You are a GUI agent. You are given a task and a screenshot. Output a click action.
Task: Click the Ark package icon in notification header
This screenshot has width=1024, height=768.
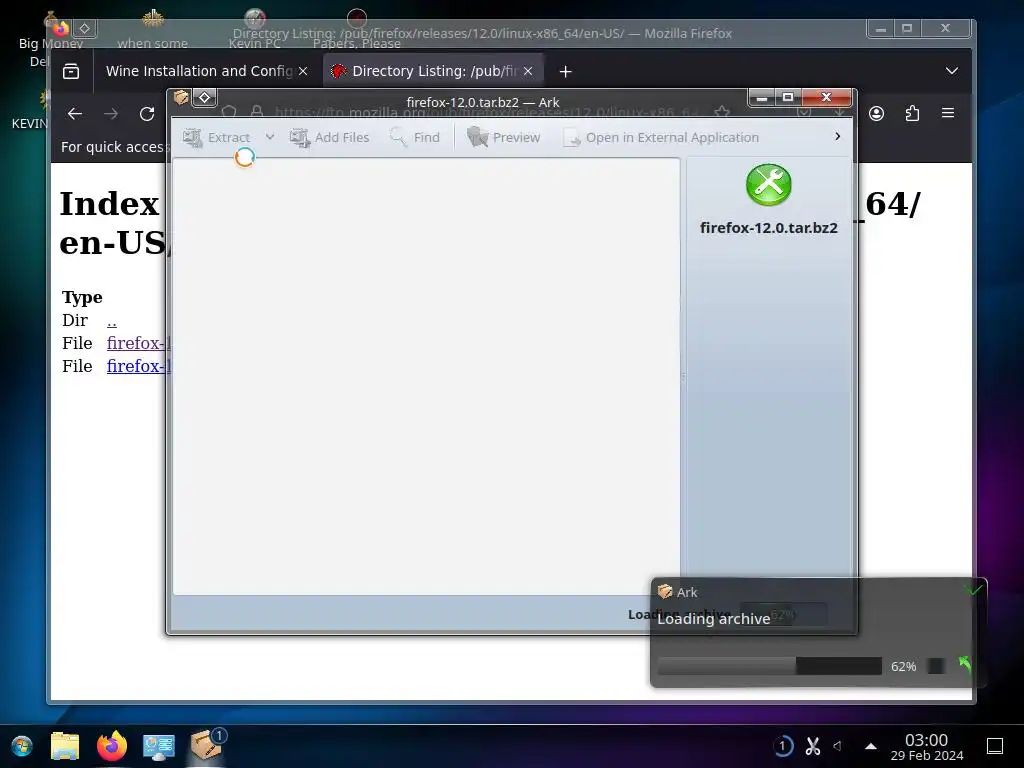click(665, 592)
